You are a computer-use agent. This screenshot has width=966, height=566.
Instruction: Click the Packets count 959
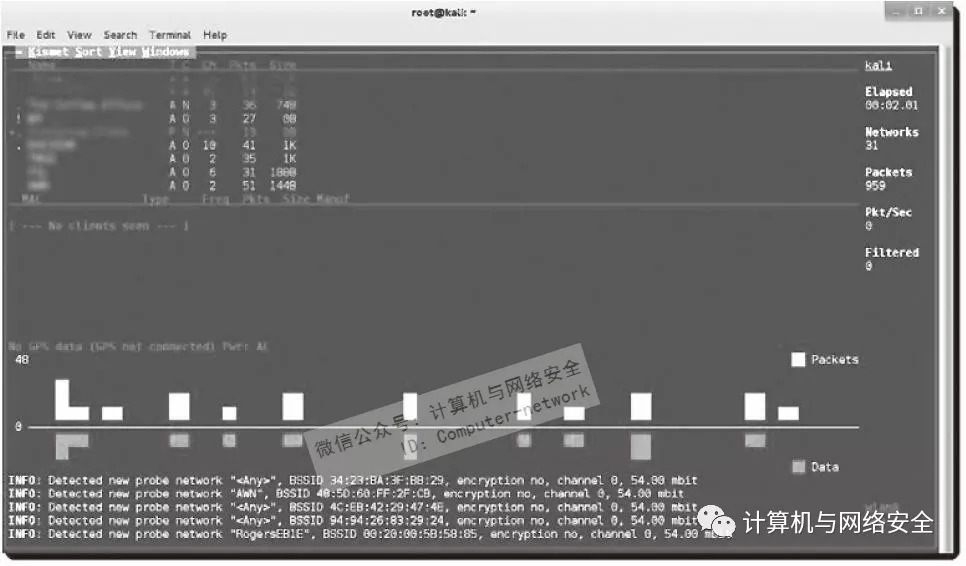click(875, 185)
